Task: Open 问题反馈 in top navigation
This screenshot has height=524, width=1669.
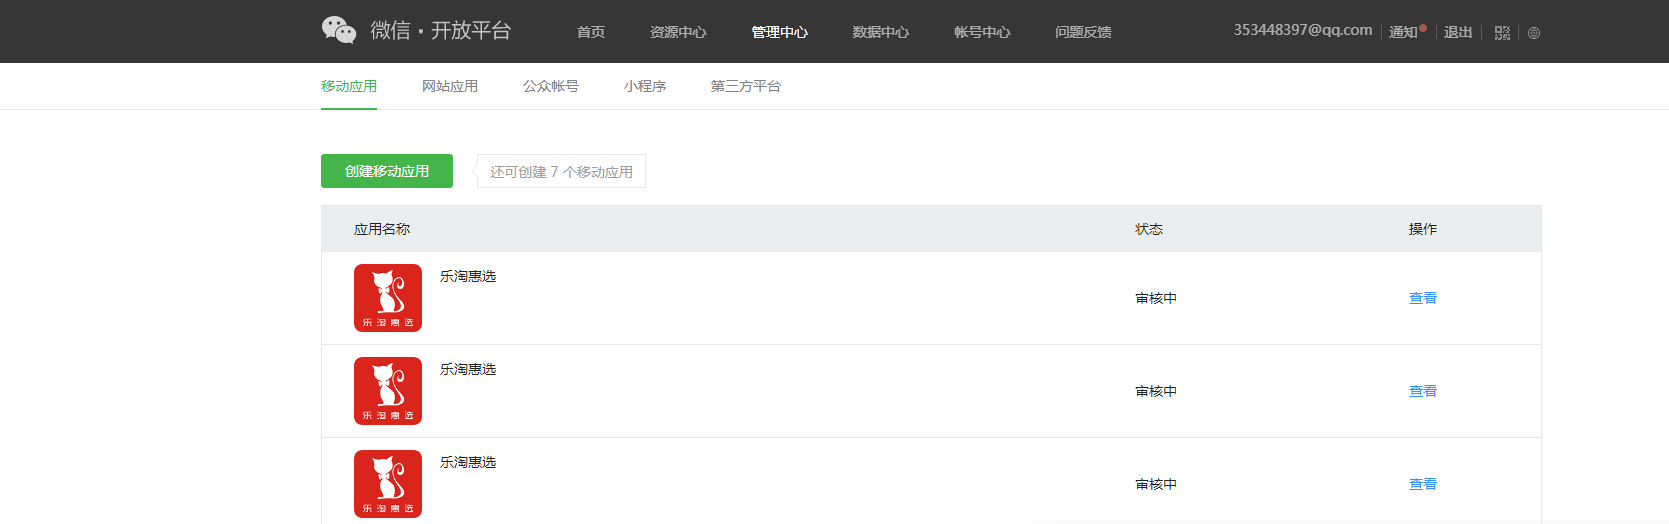Action: click(1083, 32)
